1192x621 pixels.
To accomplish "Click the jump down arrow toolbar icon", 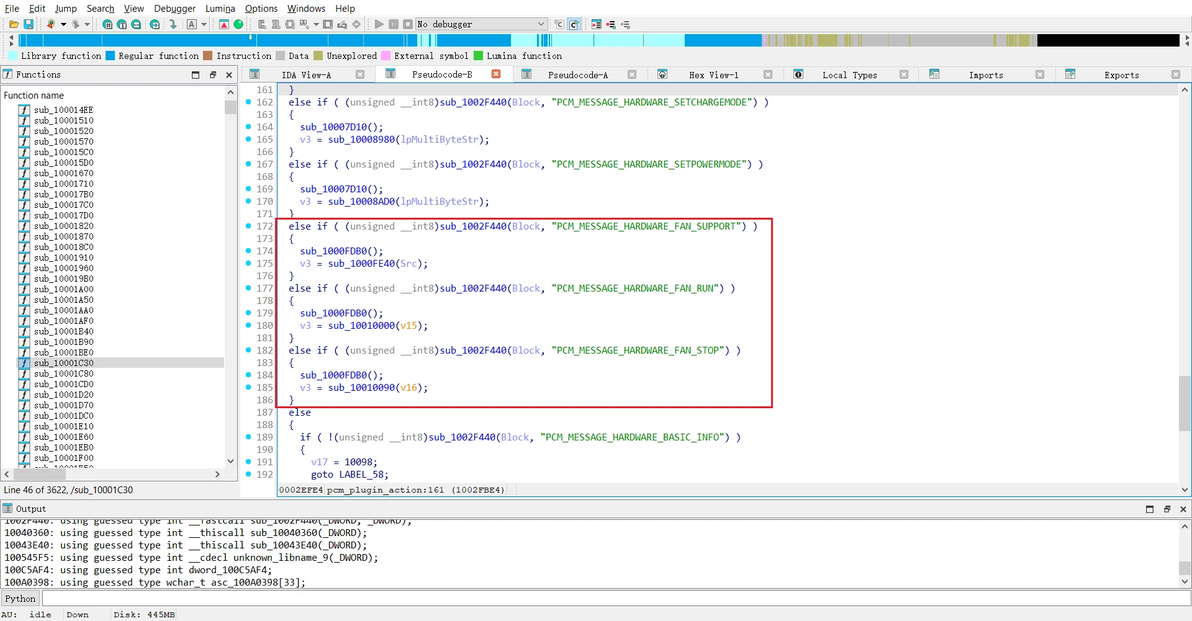I will (173, 24).
